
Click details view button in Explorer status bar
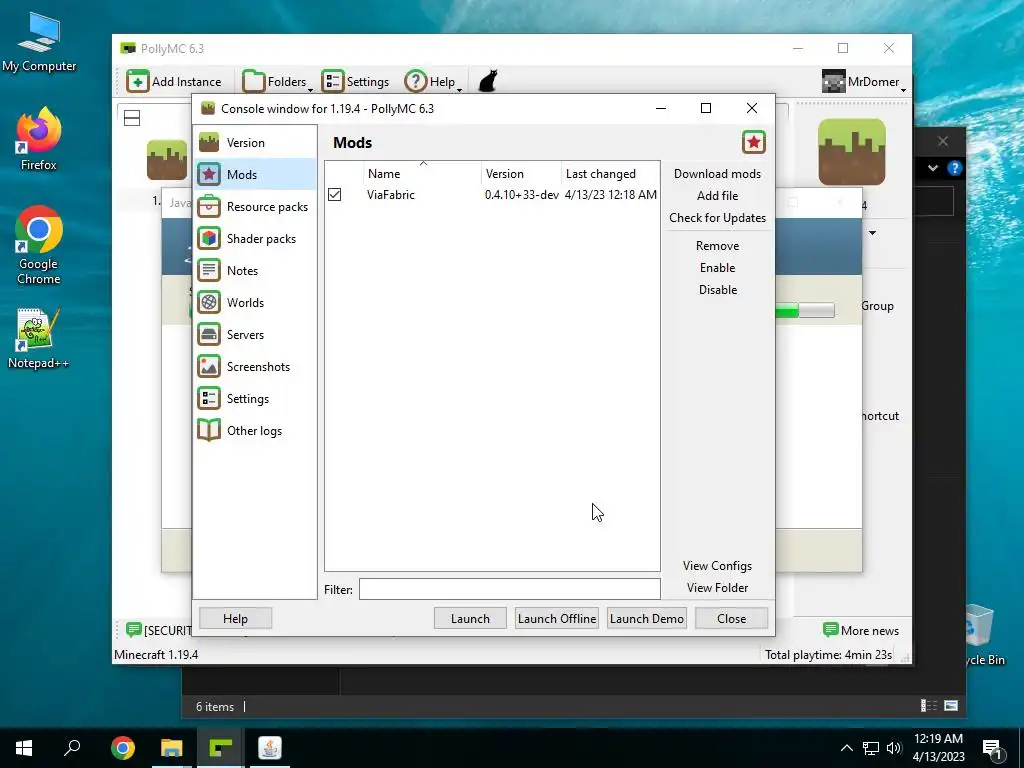(x=929, y=705)
